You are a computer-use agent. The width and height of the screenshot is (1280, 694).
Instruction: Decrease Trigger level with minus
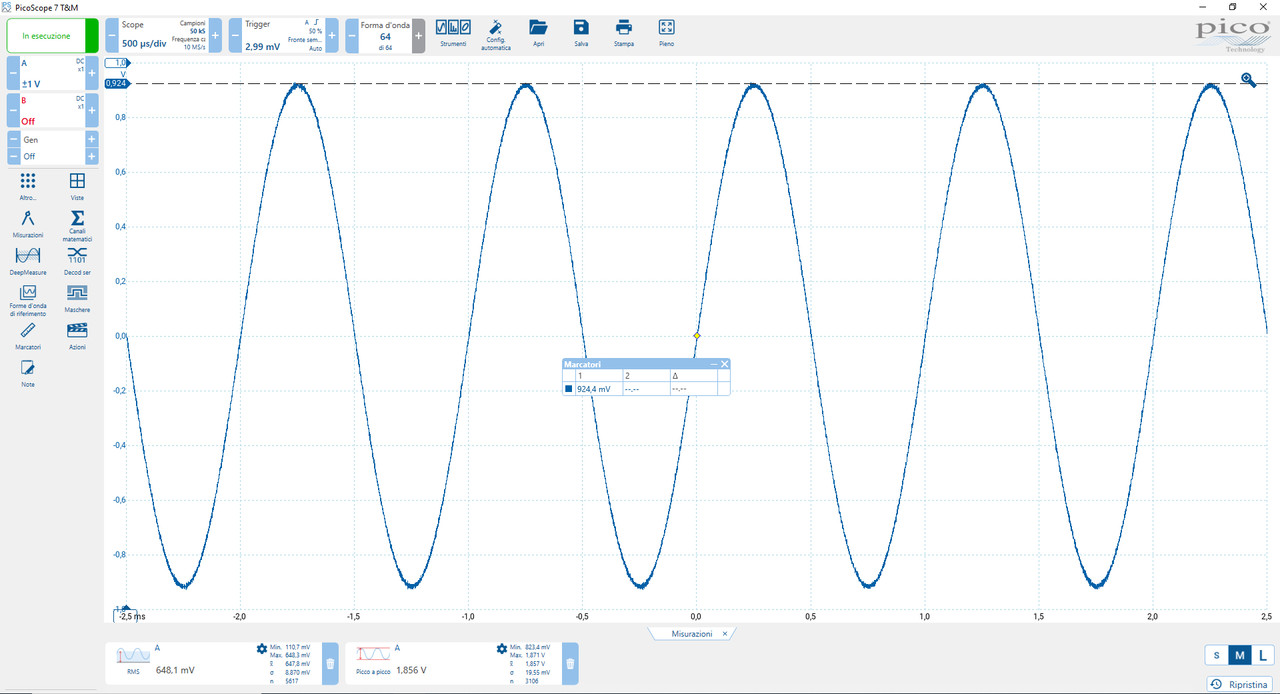pos(235,36)
